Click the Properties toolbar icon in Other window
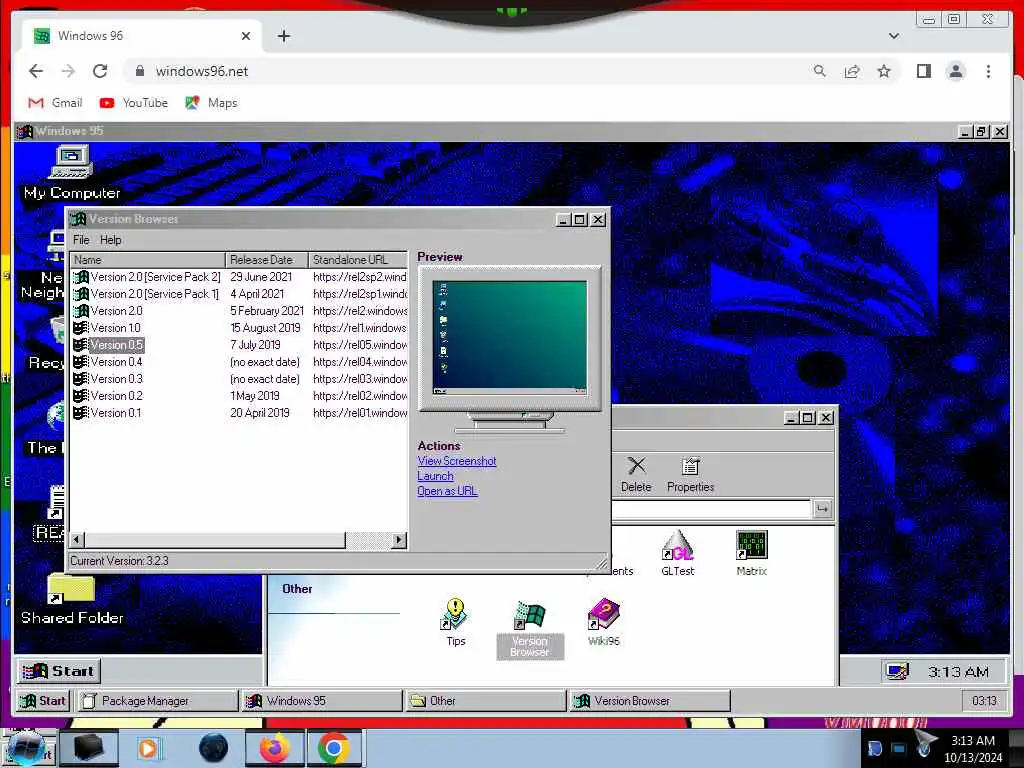Image resolution: width=1024 pixels, height=768 pixels. pos(690,474)
